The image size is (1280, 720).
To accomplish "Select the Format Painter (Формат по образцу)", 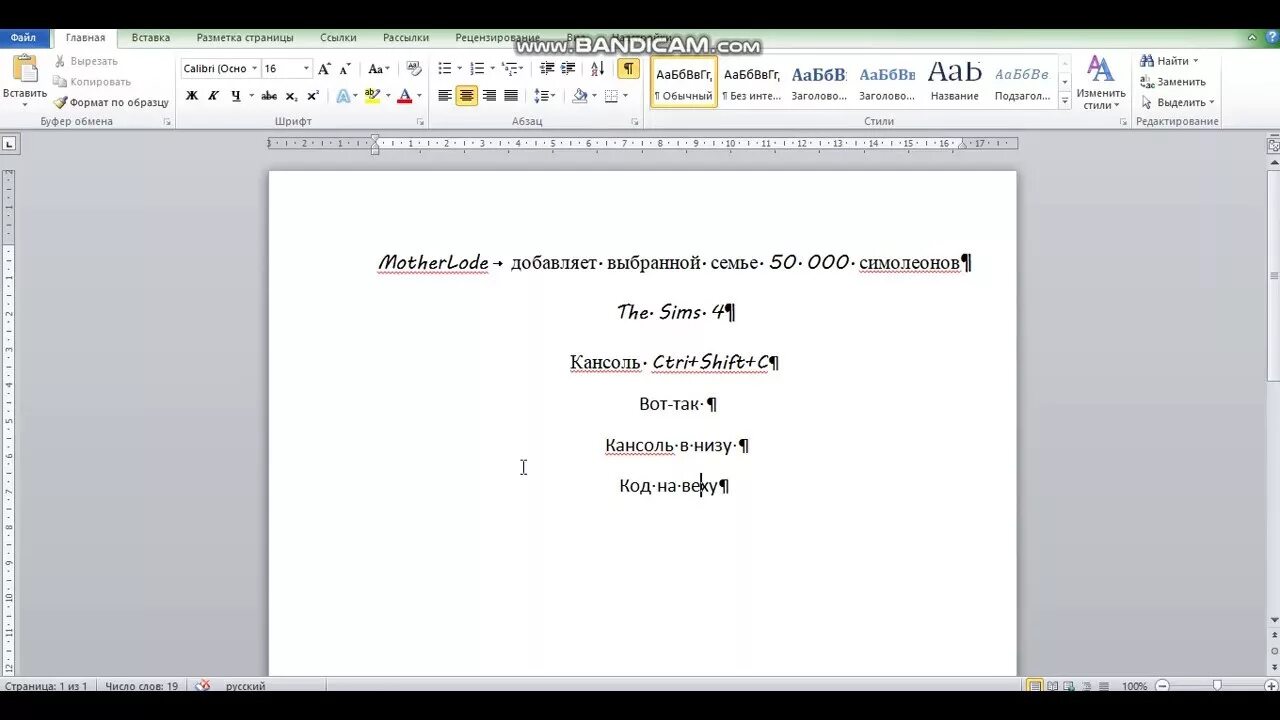I will tap(112, 102).
